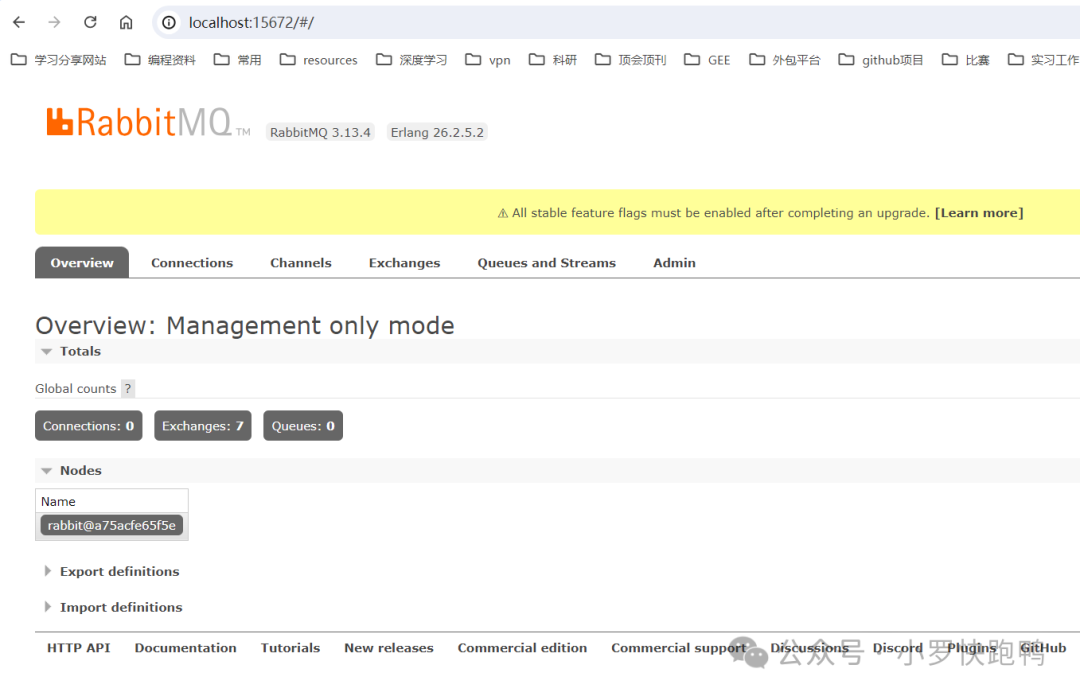The width and height of the screenshot is (1080, 696).
Task: Click the Exchanges: 7 count button
Action: point(203,426)
